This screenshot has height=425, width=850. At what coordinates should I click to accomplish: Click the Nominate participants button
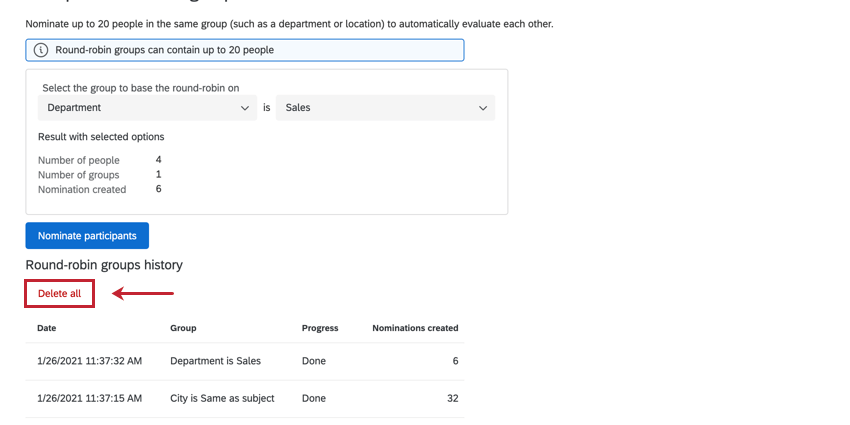87,236
